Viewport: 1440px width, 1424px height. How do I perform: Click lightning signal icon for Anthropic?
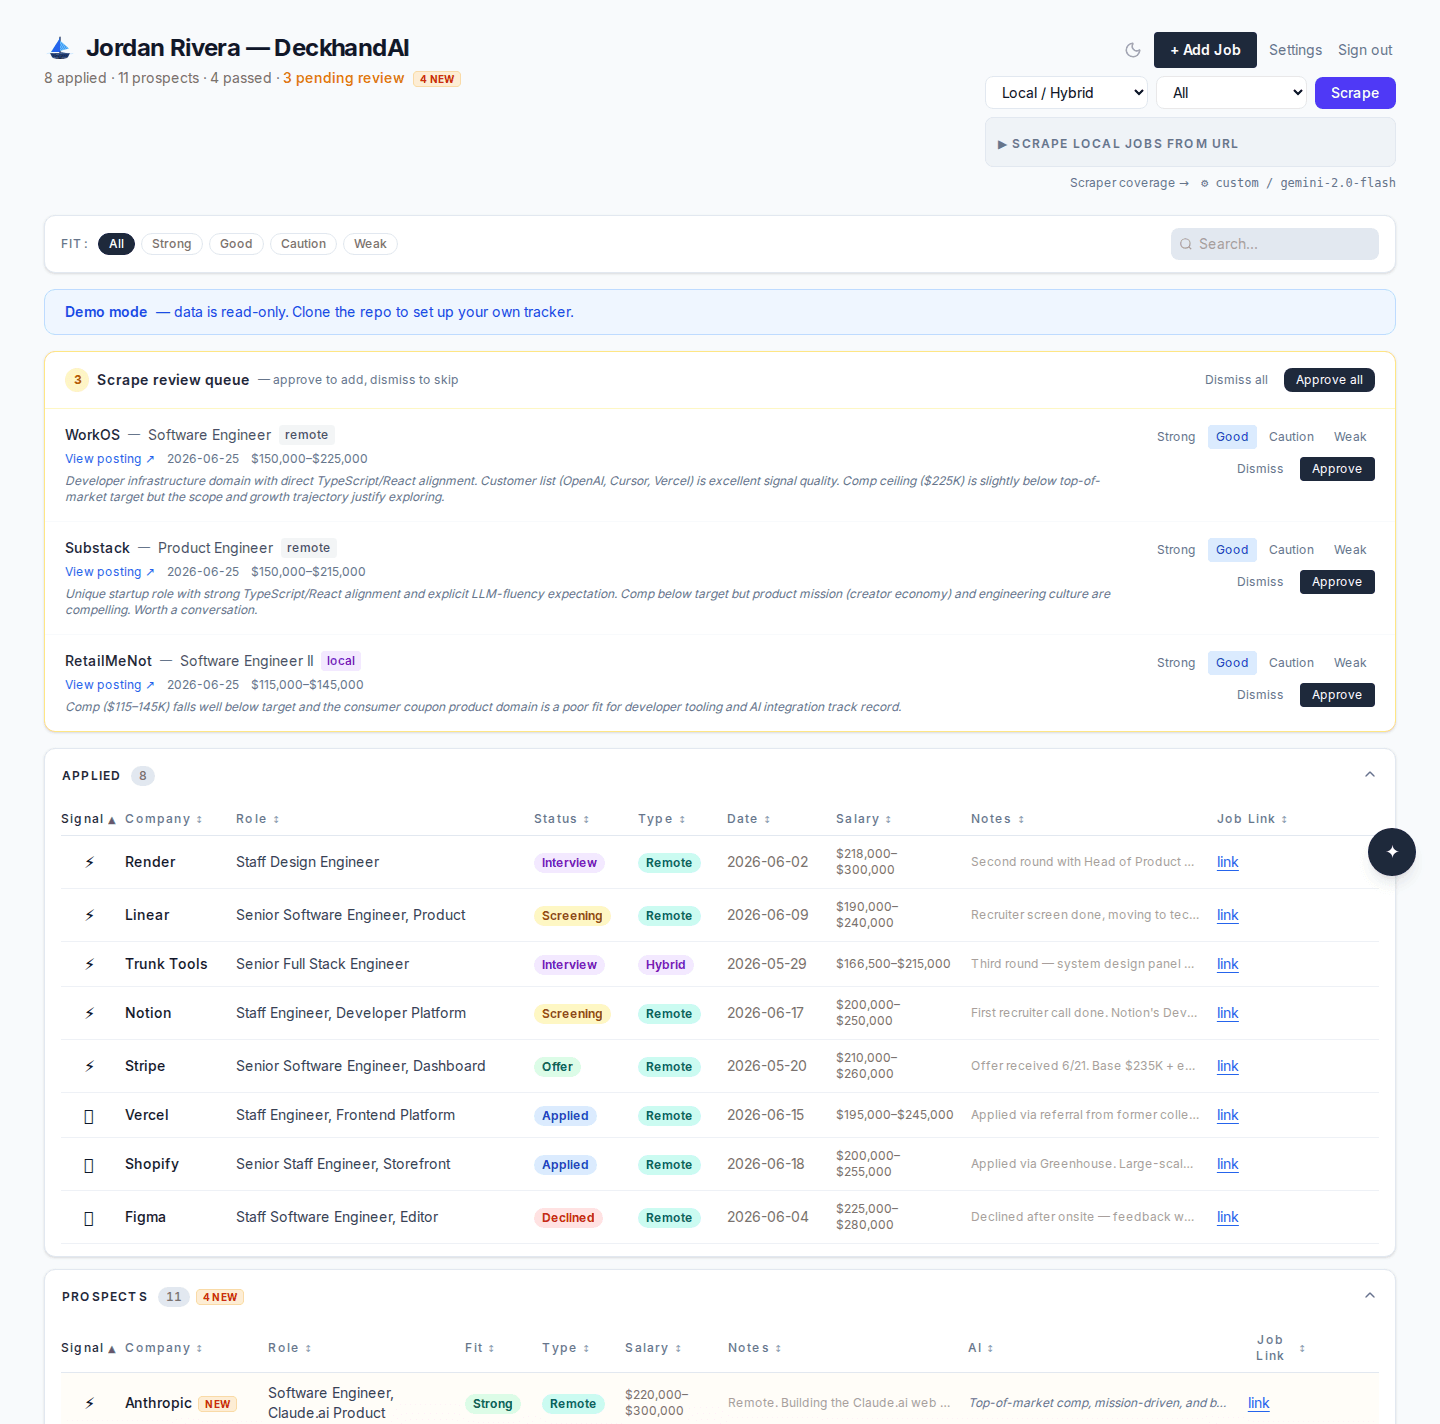coord(89,1403)
